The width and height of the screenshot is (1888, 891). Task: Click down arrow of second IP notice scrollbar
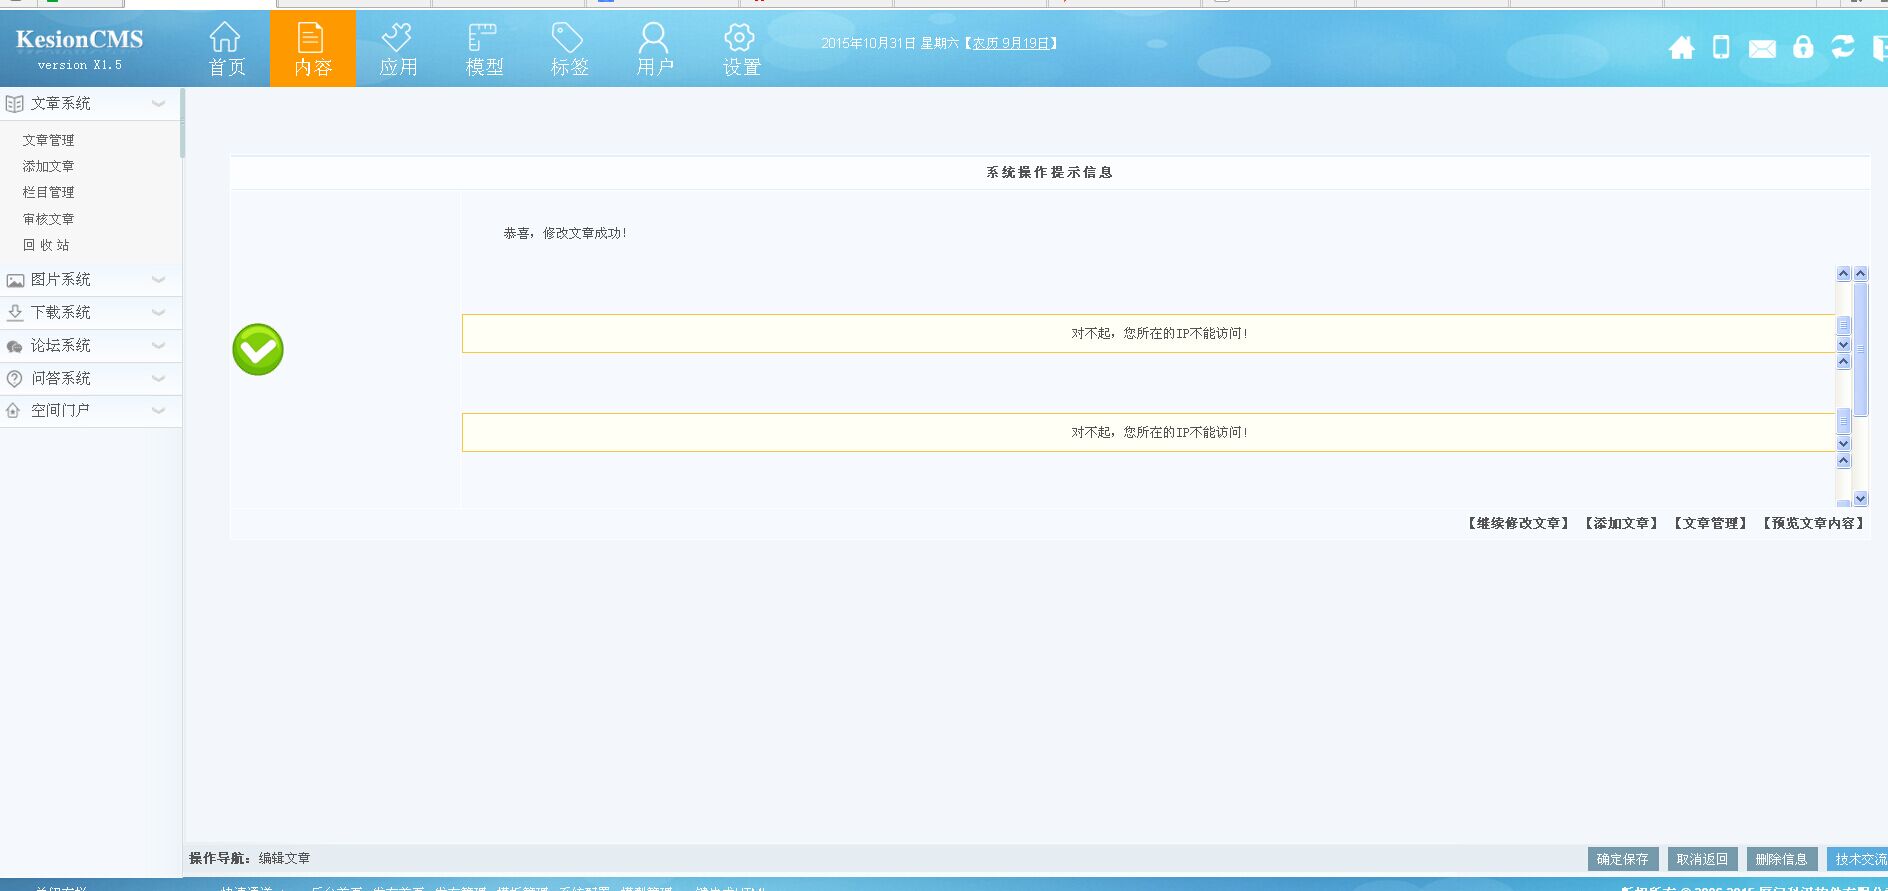click(x=1844, y=444)
